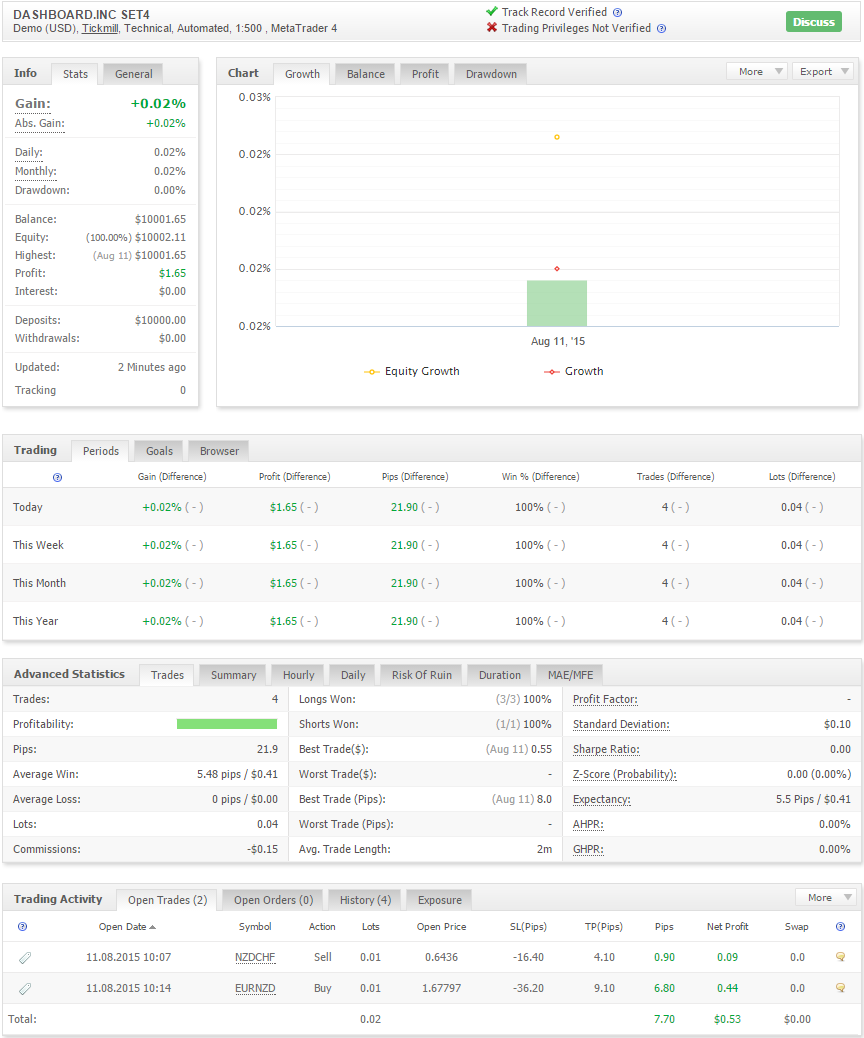Click the green Aug 11 growth bar

pos(557,303)
